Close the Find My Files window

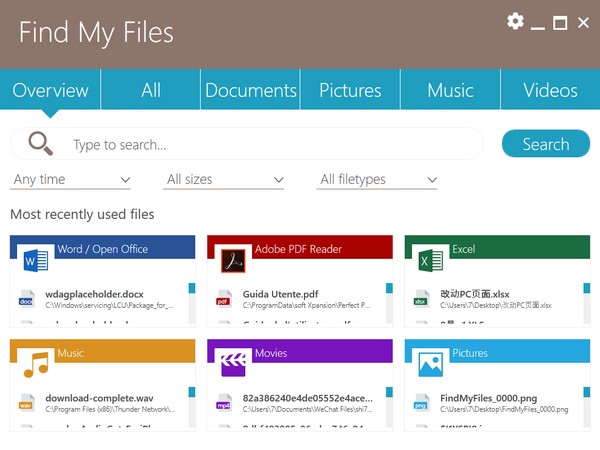583,23
